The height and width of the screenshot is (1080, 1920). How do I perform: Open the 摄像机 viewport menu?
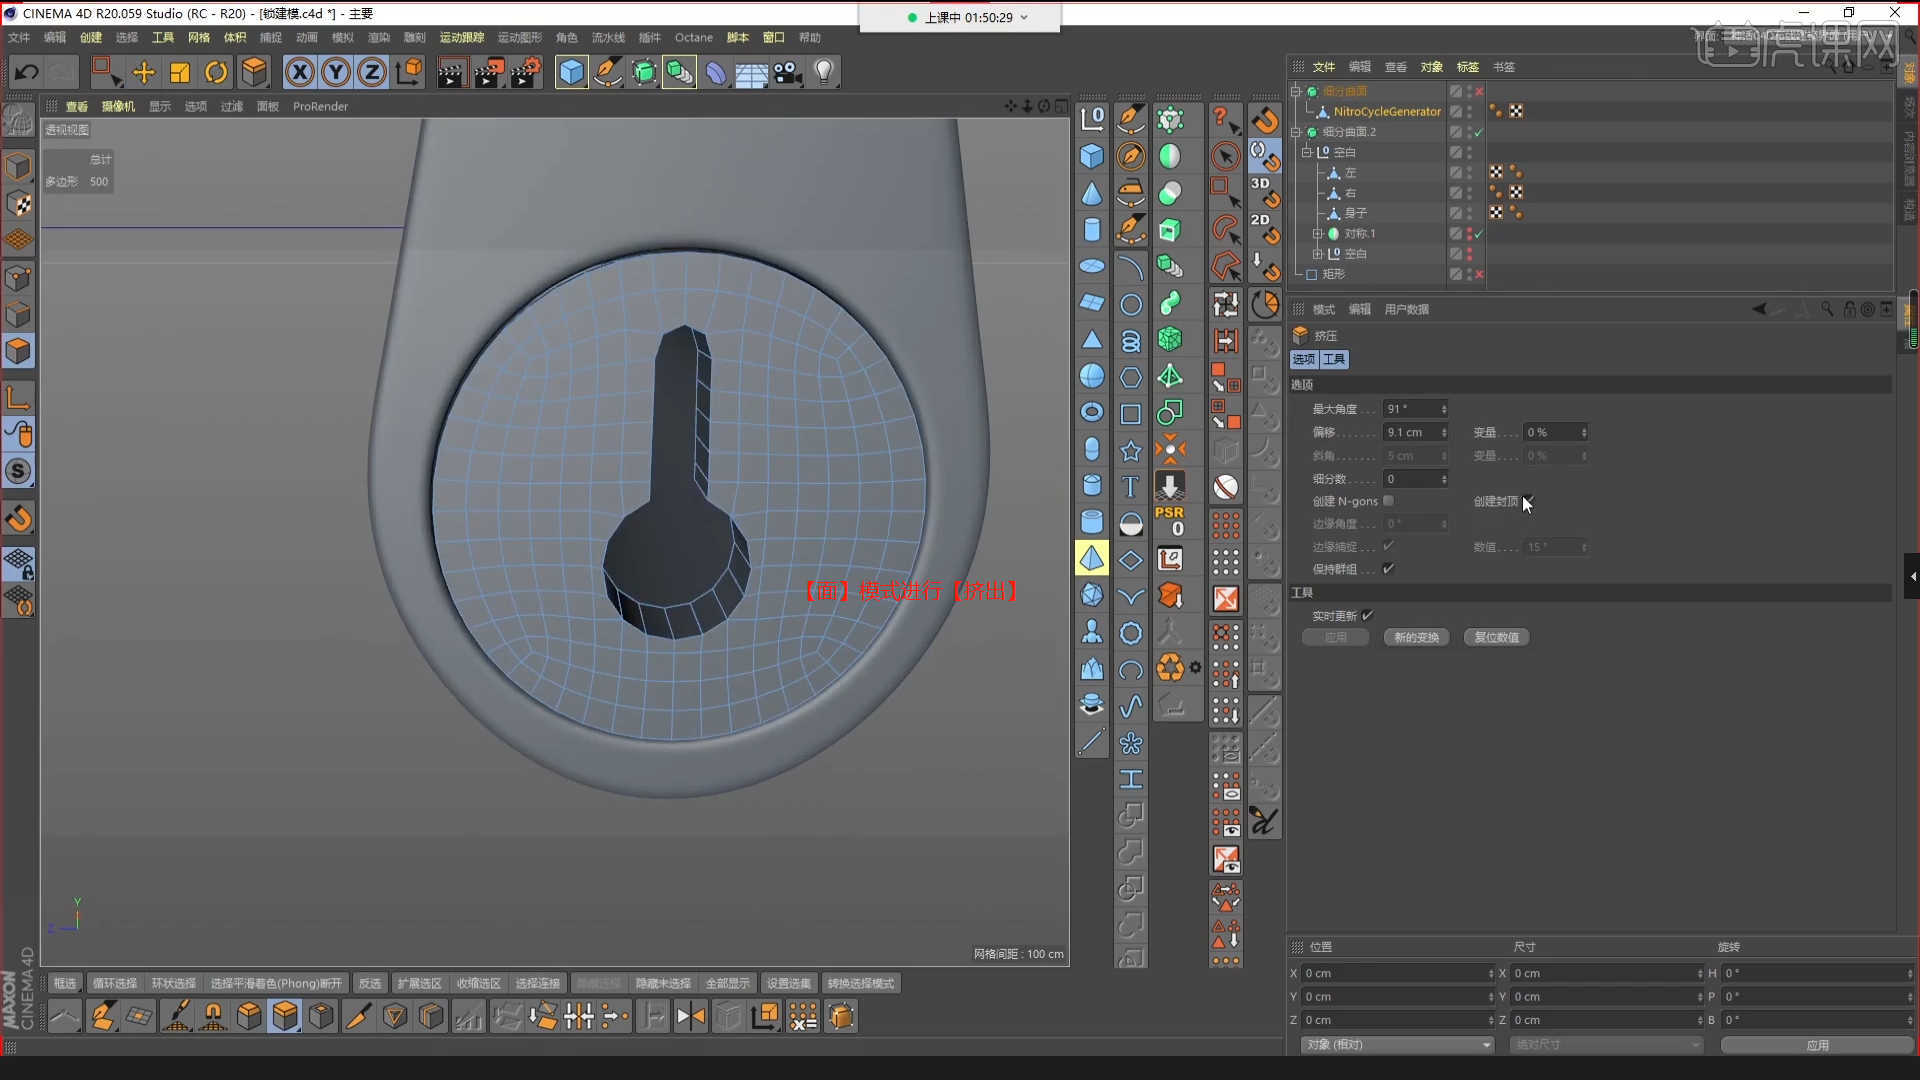pyautogui.click(x=118, y=106)
